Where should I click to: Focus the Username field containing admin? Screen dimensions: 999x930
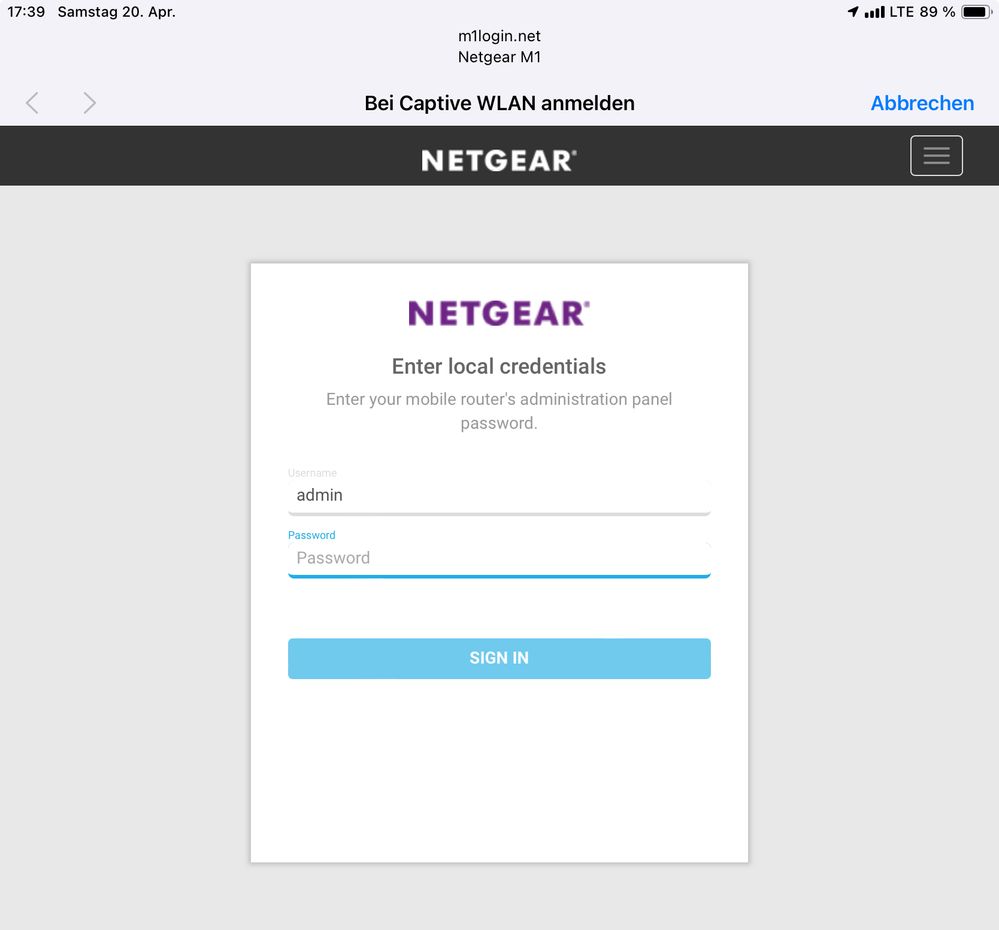point(499,496)
